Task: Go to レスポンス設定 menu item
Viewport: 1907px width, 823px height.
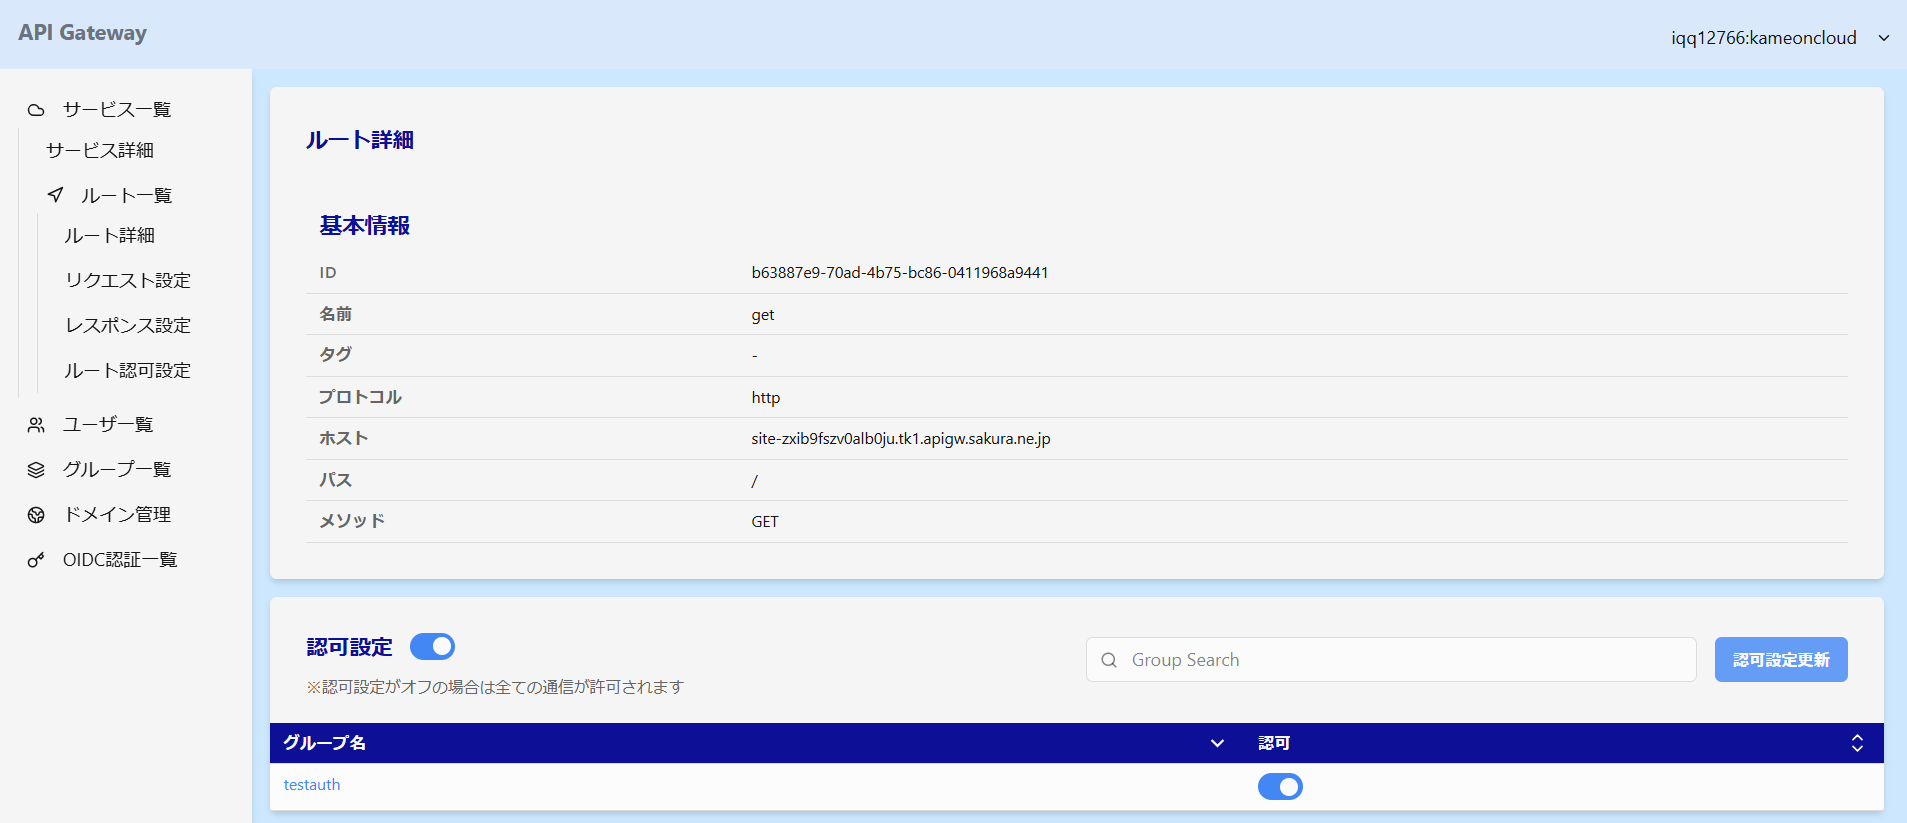Action: tap(128, 326)
